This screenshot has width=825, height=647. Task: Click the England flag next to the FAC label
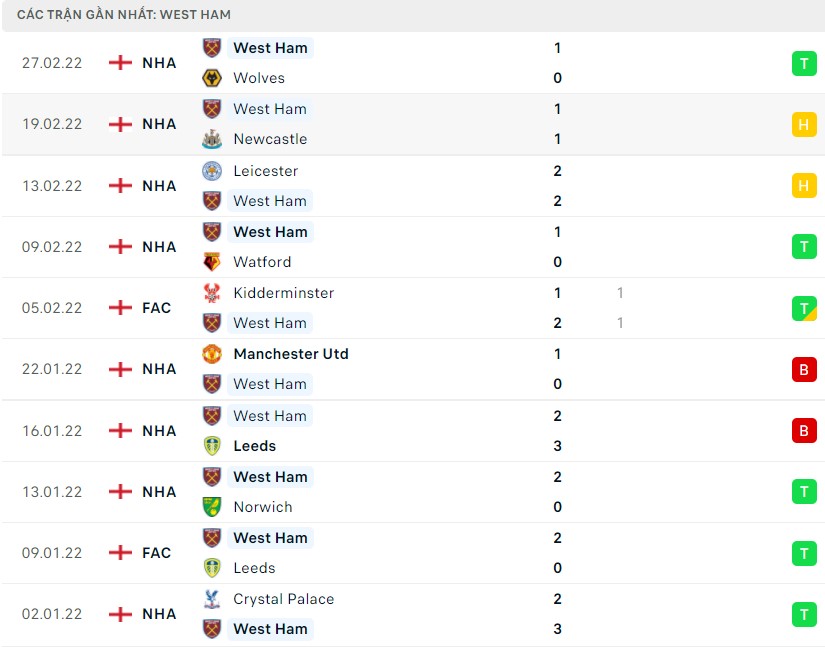pos(120,308)
